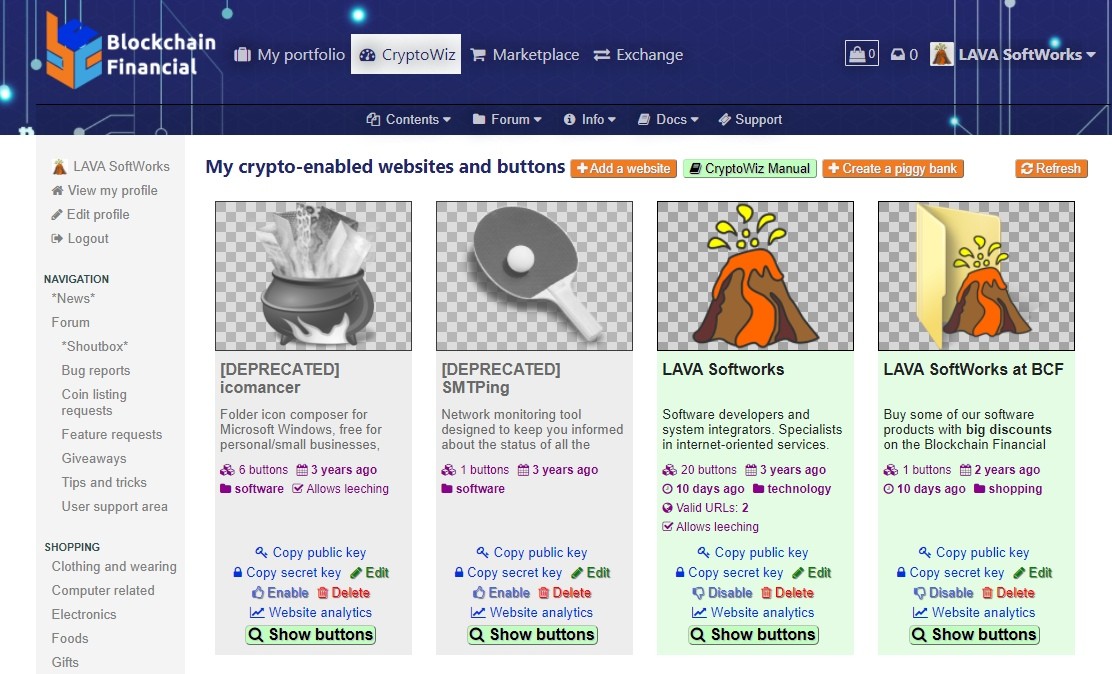Show buttons for the SMTPing website
1112x674 pixels.
533,634
